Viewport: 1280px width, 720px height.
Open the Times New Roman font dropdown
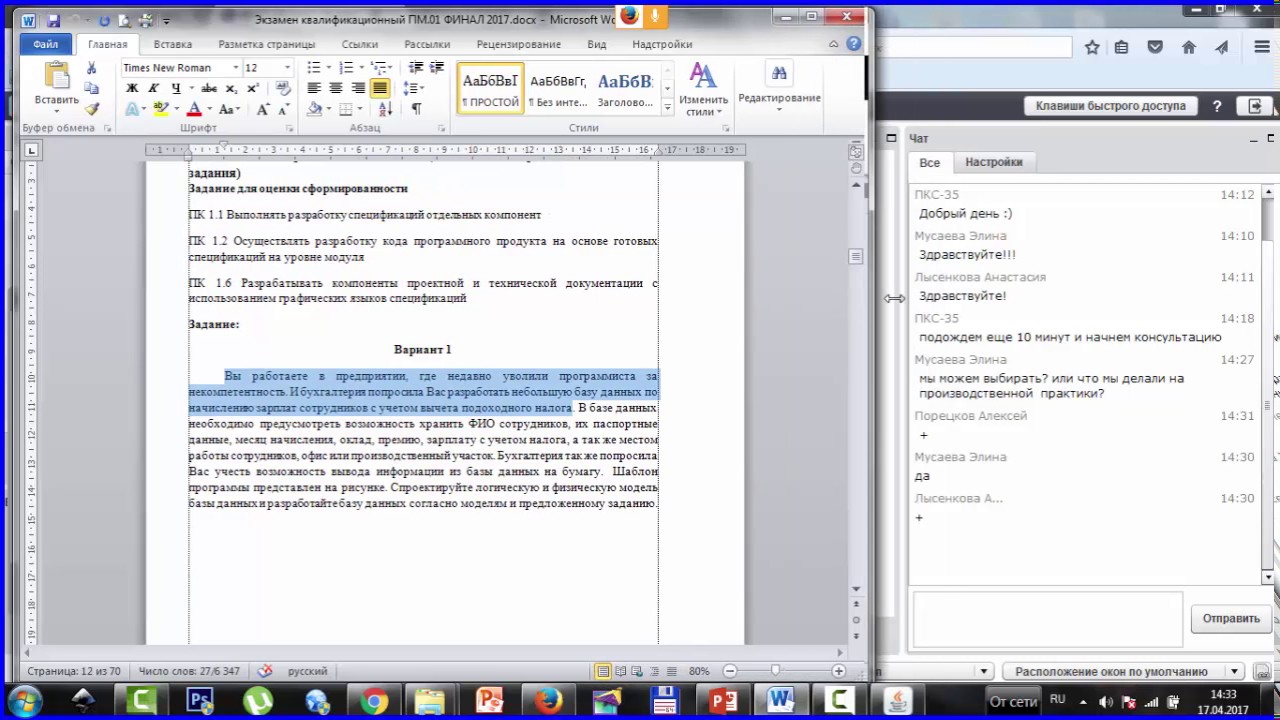coord(236,67)
